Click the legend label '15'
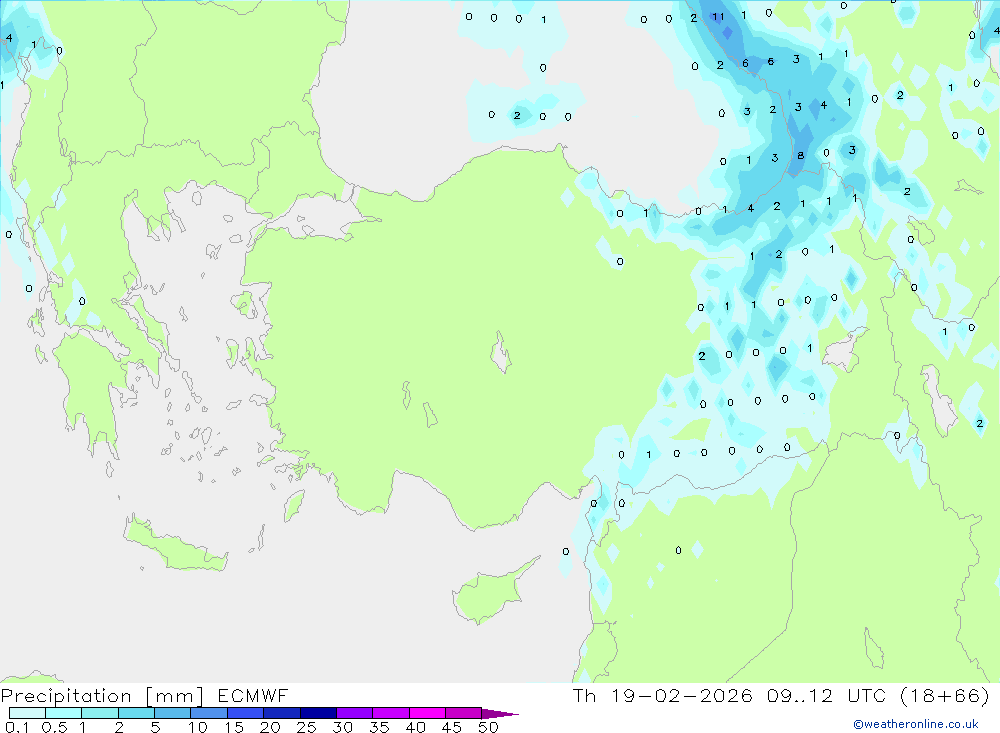 pos(234,727)
